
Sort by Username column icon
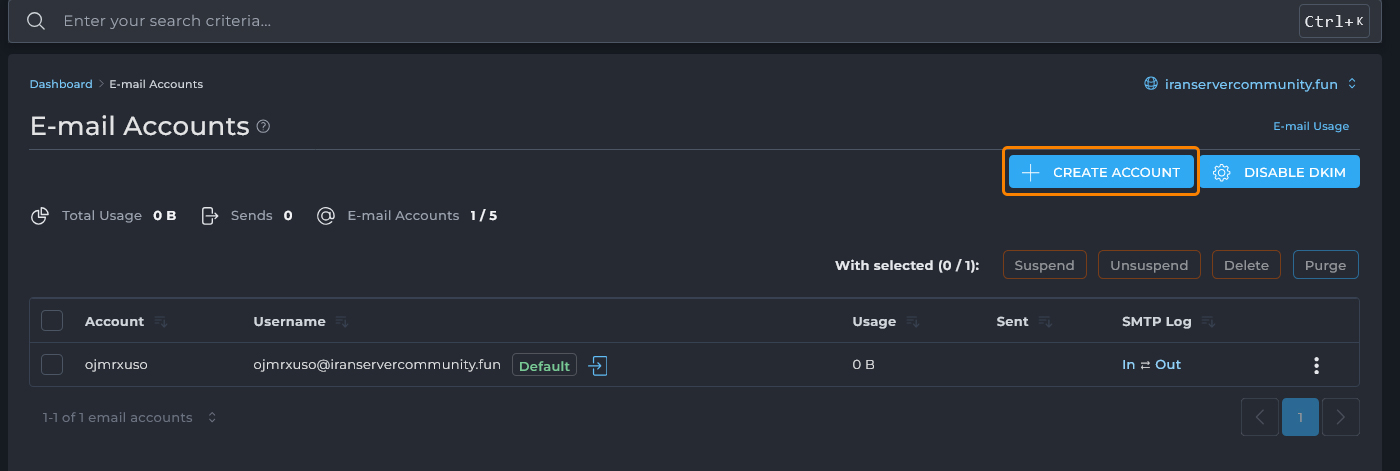point(343,322)
